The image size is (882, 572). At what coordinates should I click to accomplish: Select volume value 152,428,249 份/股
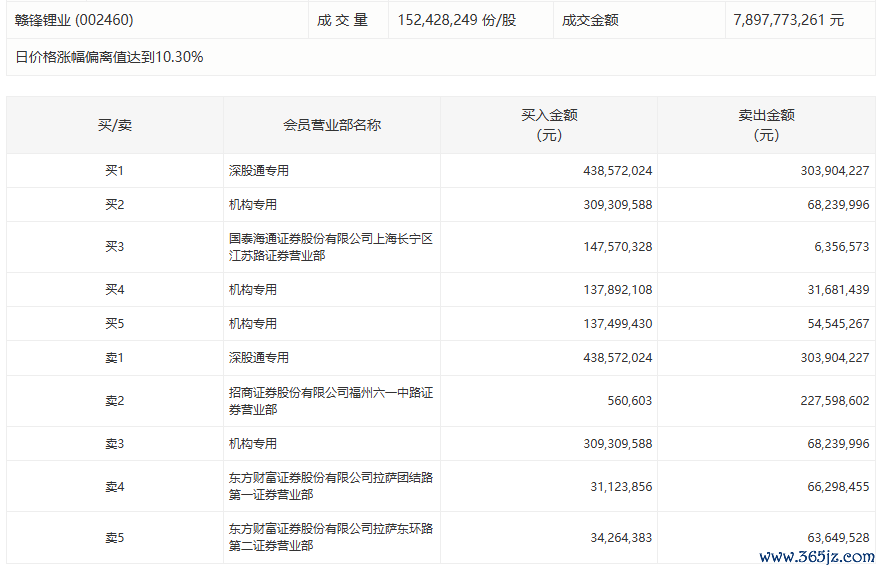[x=457, y=20]
